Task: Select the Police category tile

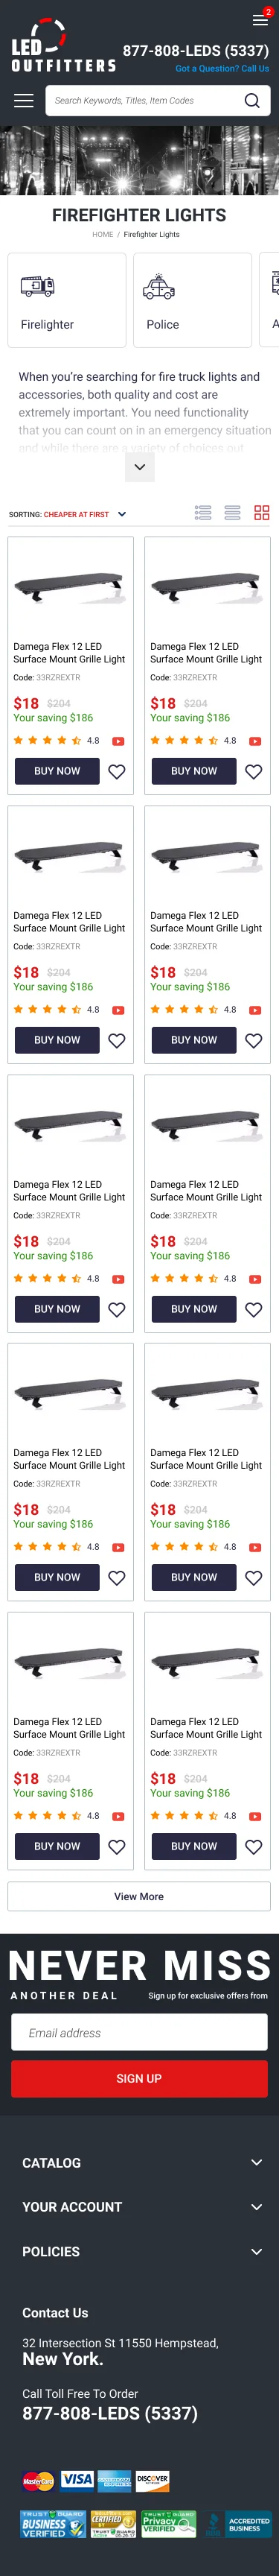Action: pos(192,300)
